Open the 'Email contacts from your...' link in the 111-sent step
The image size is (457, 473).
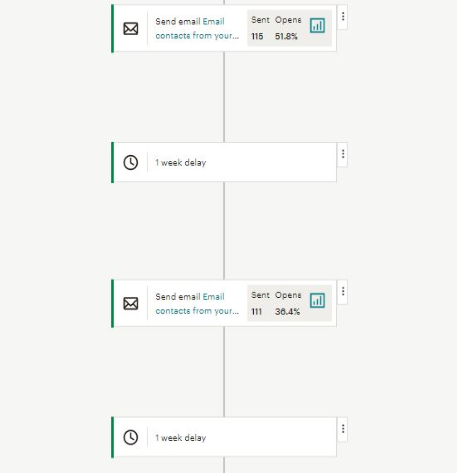(x=197, y=304)
